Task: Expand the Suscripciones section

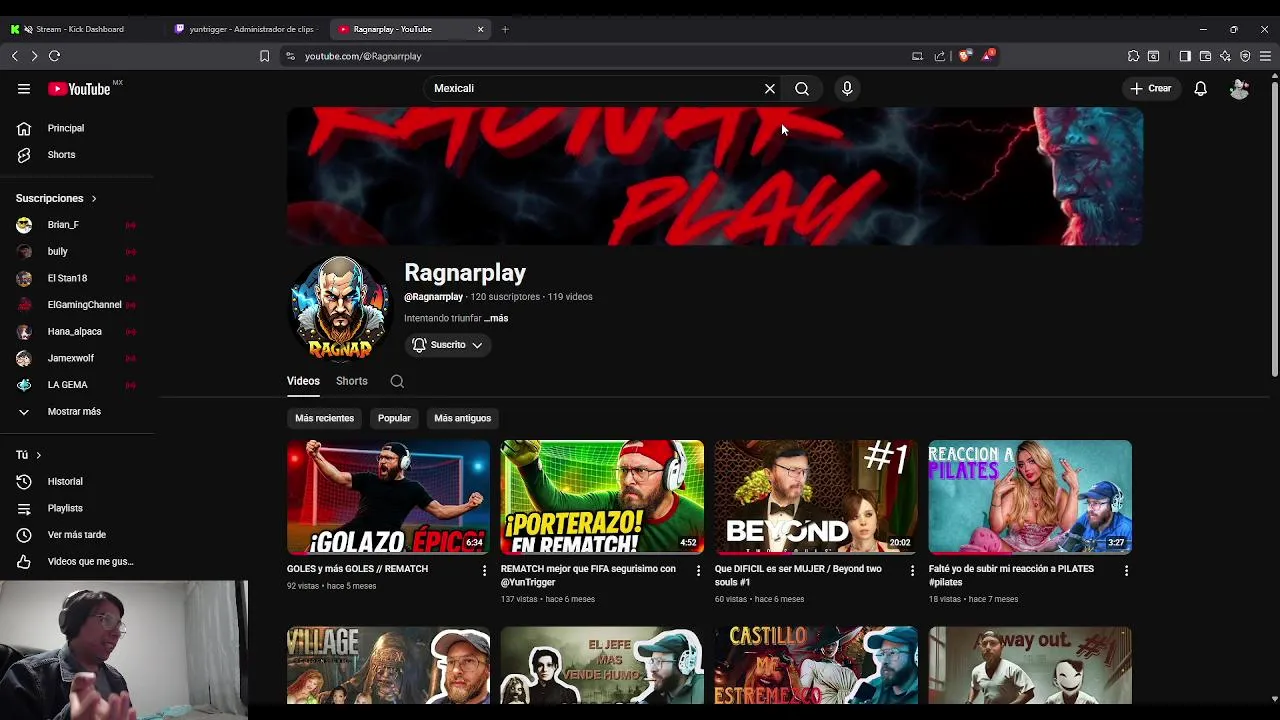Action: 57,198
